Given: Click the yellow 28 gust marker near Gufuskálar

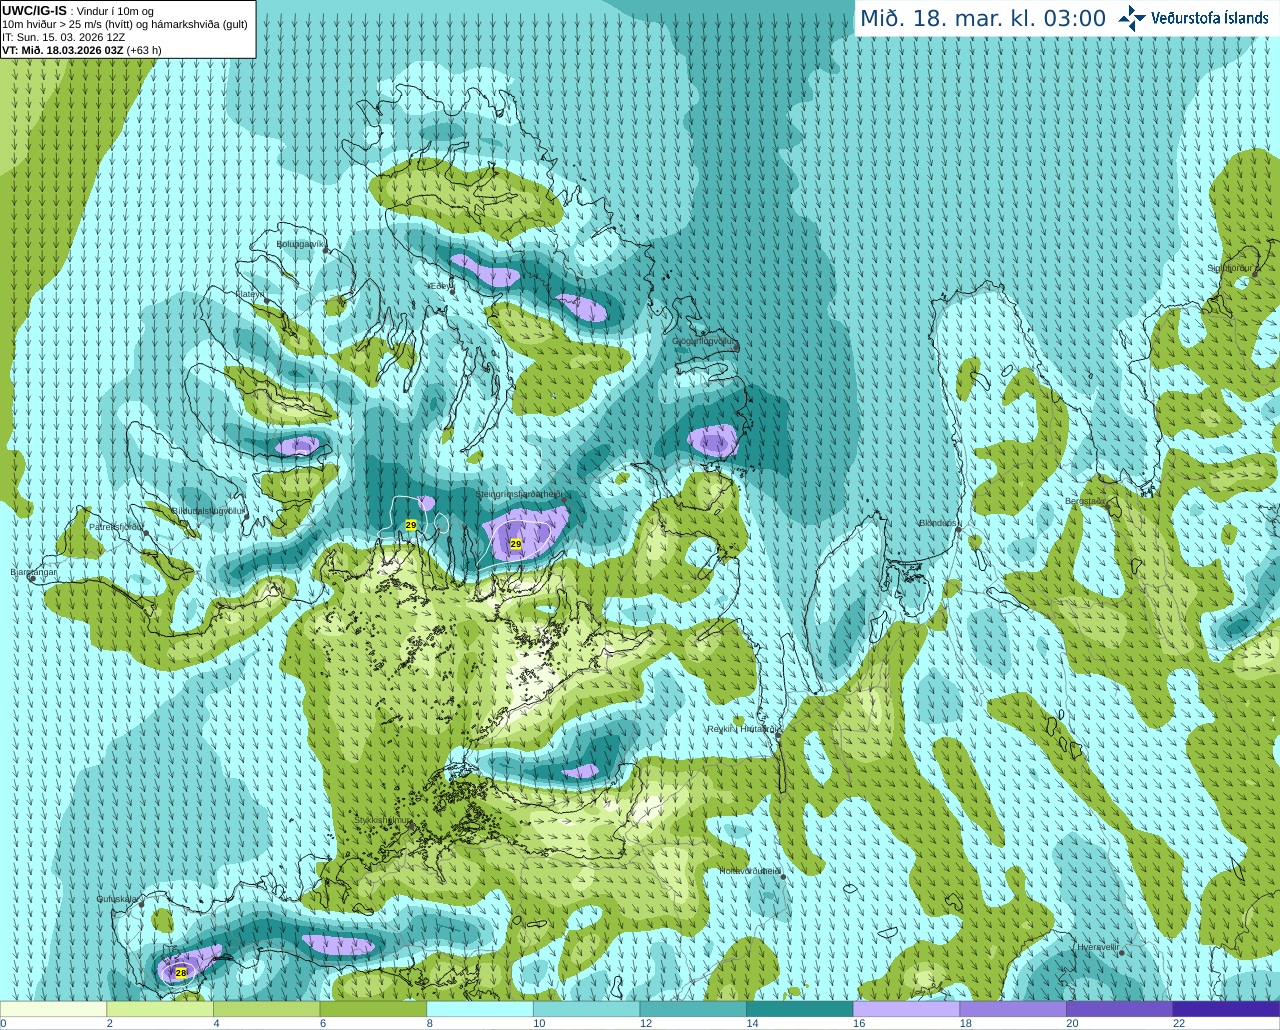Looking at the screenshot, I should pos(181,972).
